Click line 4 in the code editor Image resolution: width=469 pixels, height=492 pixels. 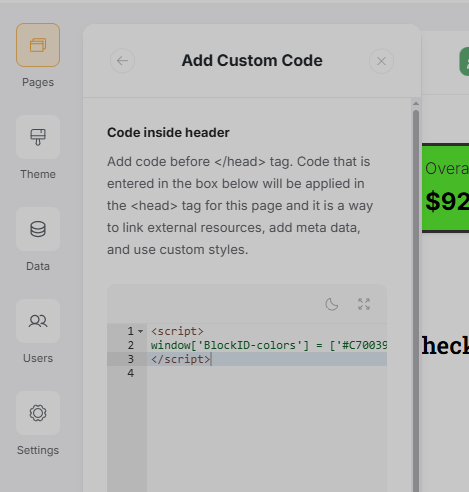tap(267, 373)
